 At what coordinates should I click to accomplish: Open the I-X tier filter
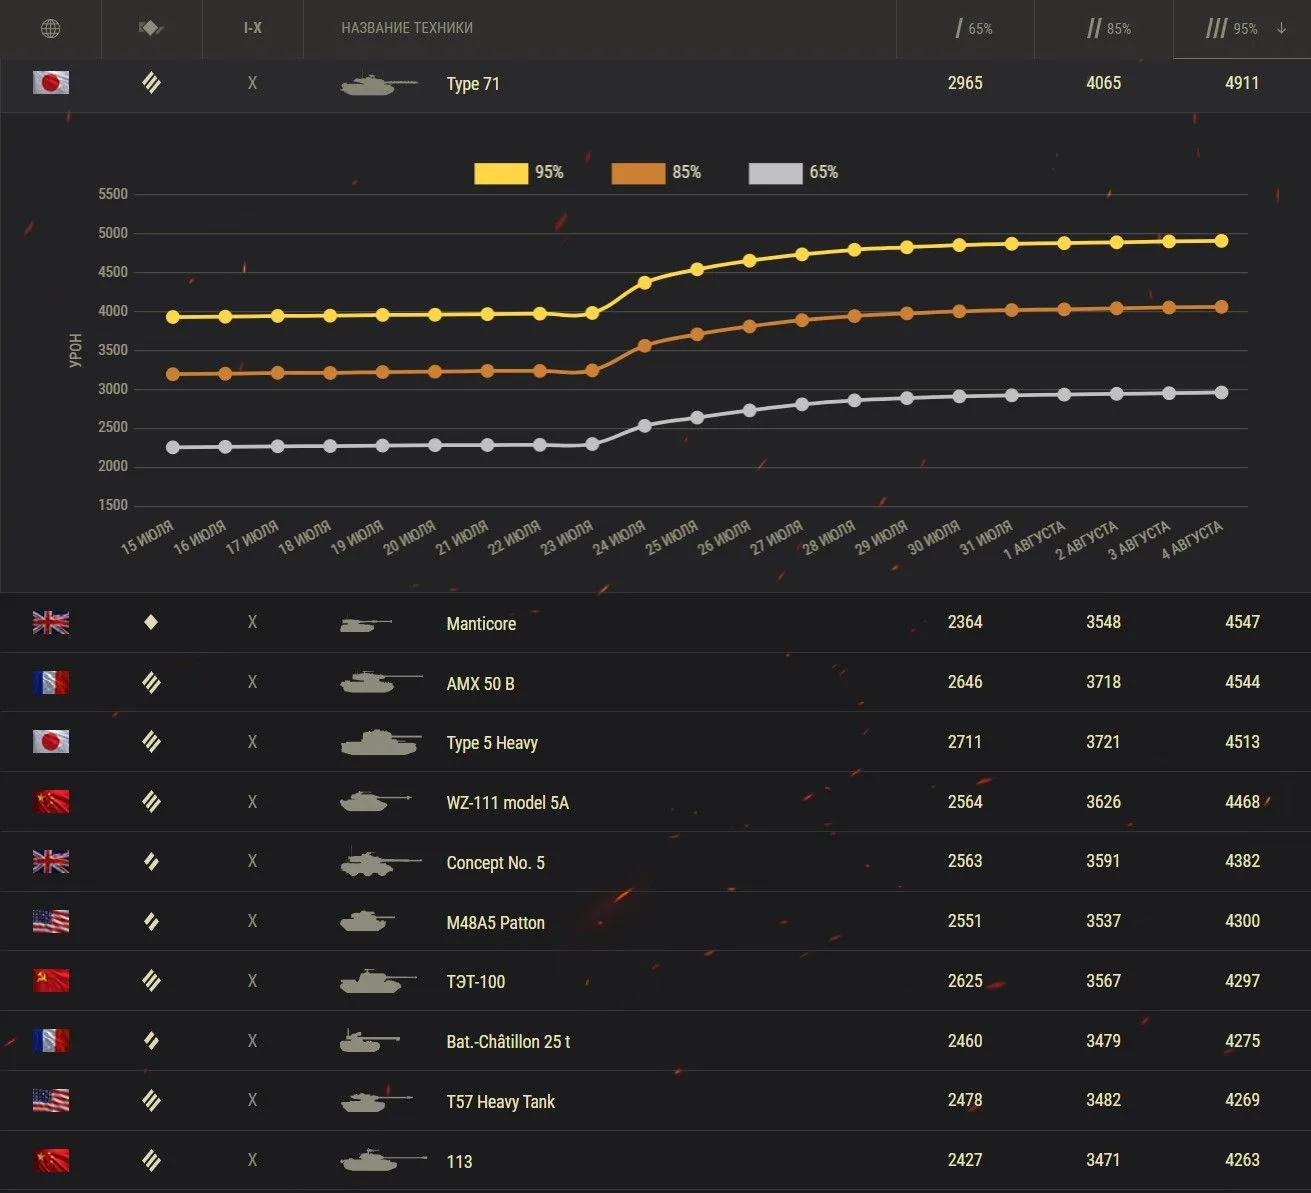(253, 28)
